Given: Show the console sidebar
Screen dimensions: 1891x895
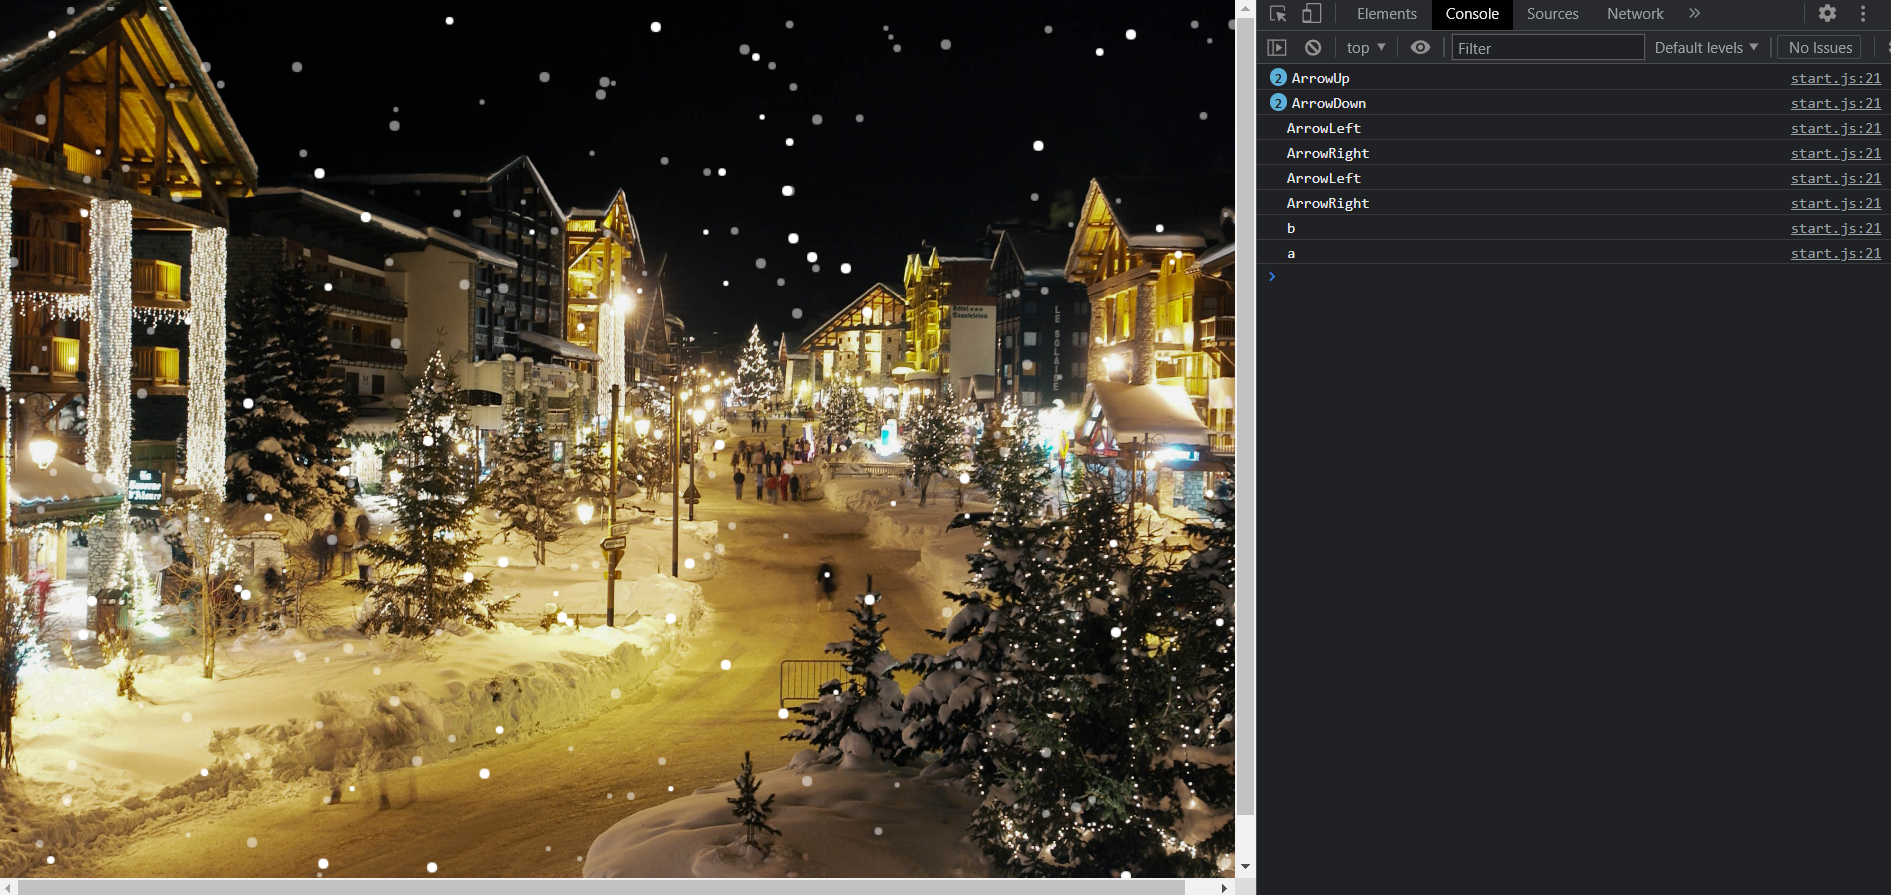Looking at the screenshot, I should [x=1277, y=47].
